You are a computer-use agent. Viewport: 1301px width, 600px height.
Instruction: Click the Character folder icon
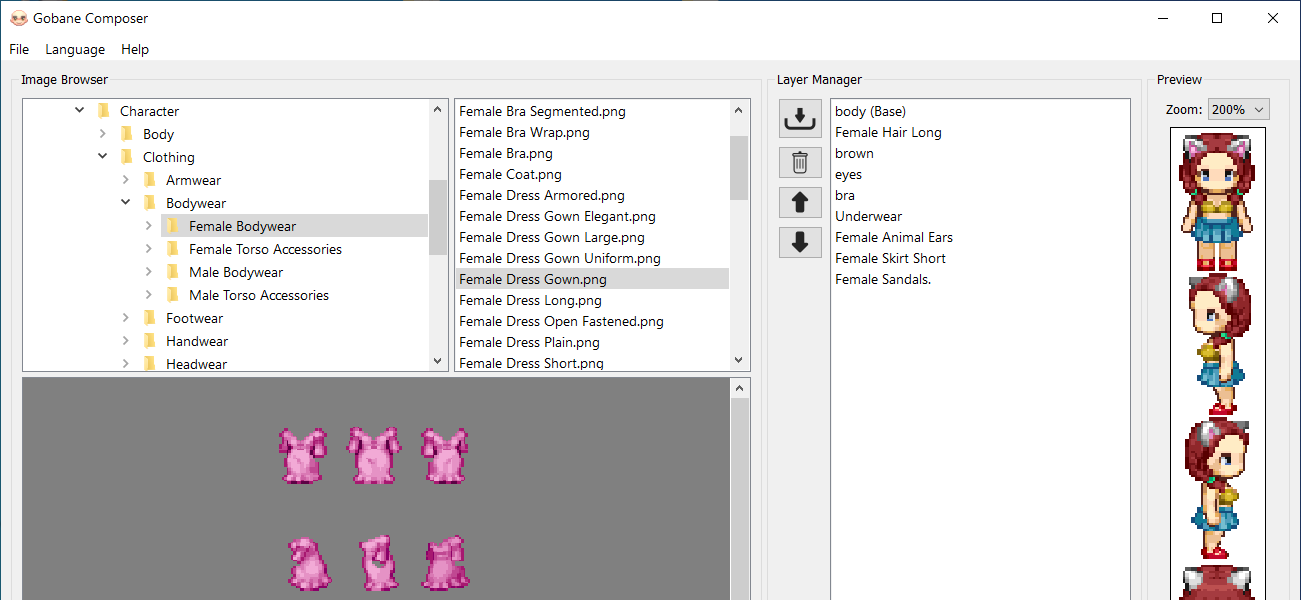[104, 111]
